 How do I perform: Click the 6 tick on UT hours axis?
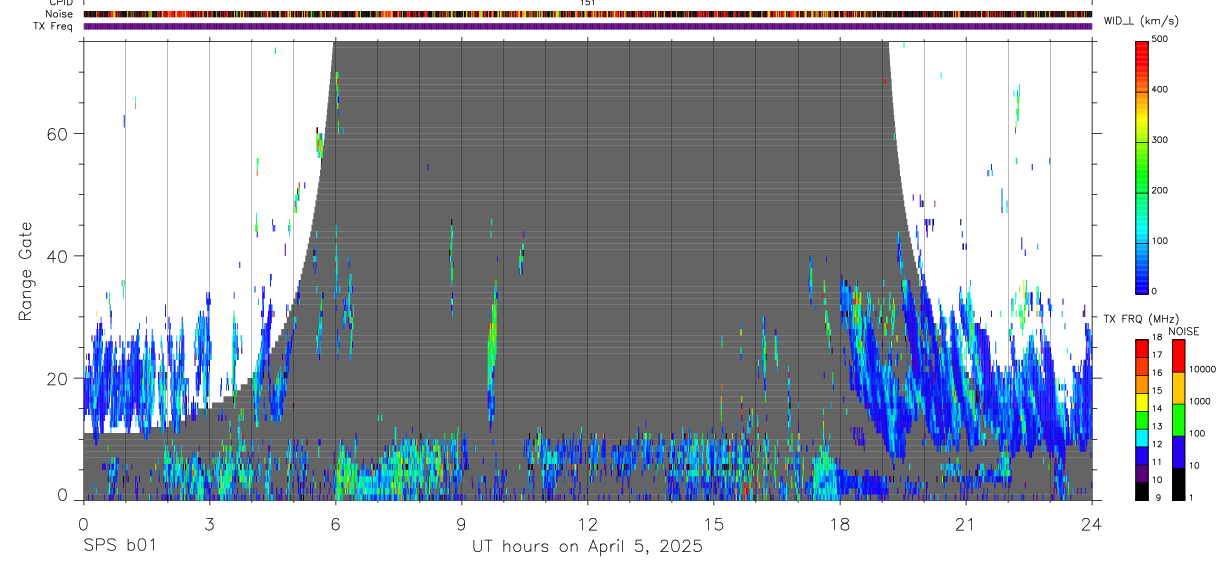coord(335,523)
